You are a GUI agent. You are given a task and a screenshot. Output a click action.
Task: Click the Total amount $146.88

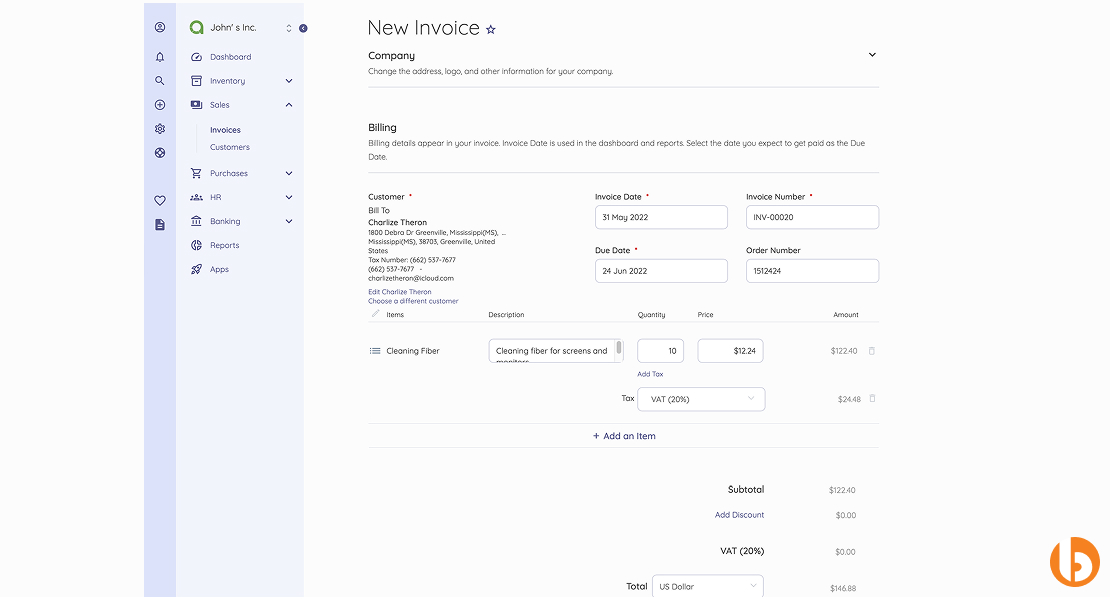coord(842,588)
